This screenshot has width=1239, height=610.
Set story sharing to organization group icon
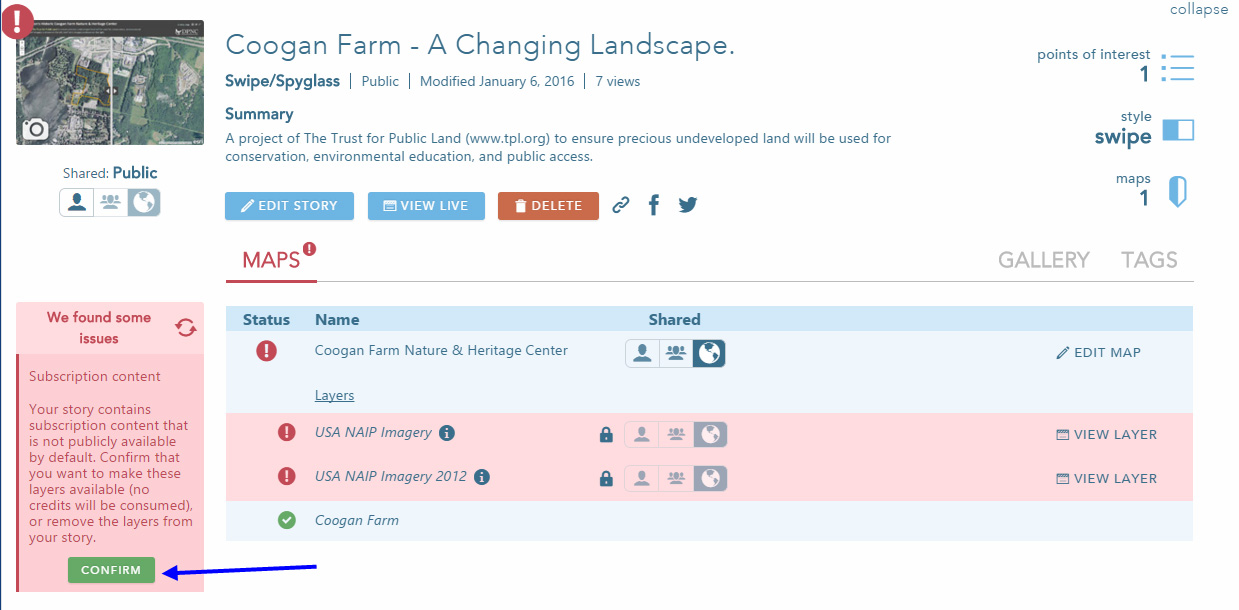(110, 202)
